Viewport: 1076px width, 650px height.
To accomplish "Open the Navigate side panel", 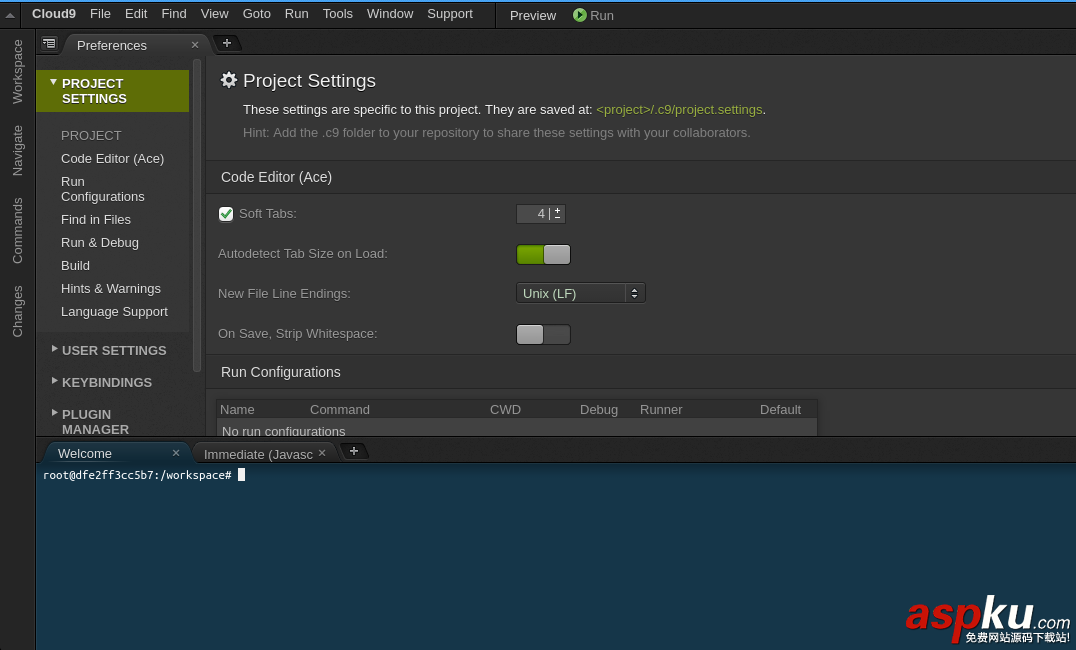I will [17, 150].
